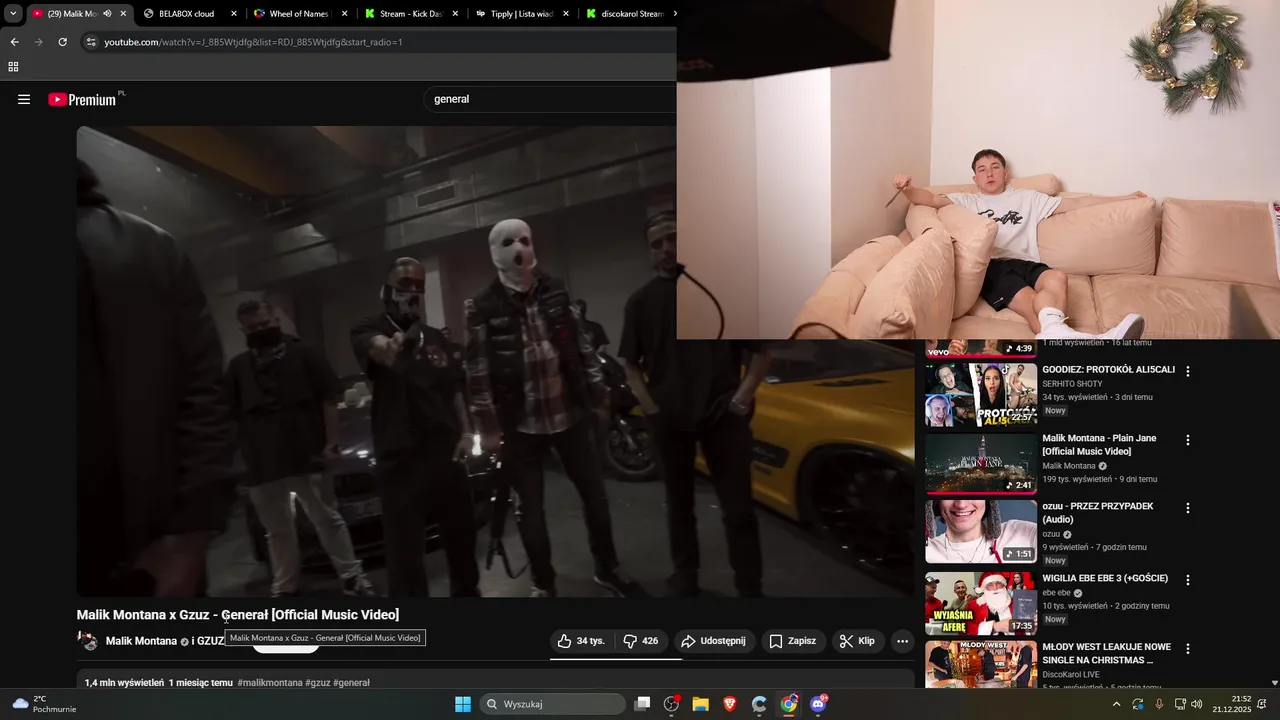
Task: Open Malik Montana - Plain Jane video title
Action: [1099, 445]
